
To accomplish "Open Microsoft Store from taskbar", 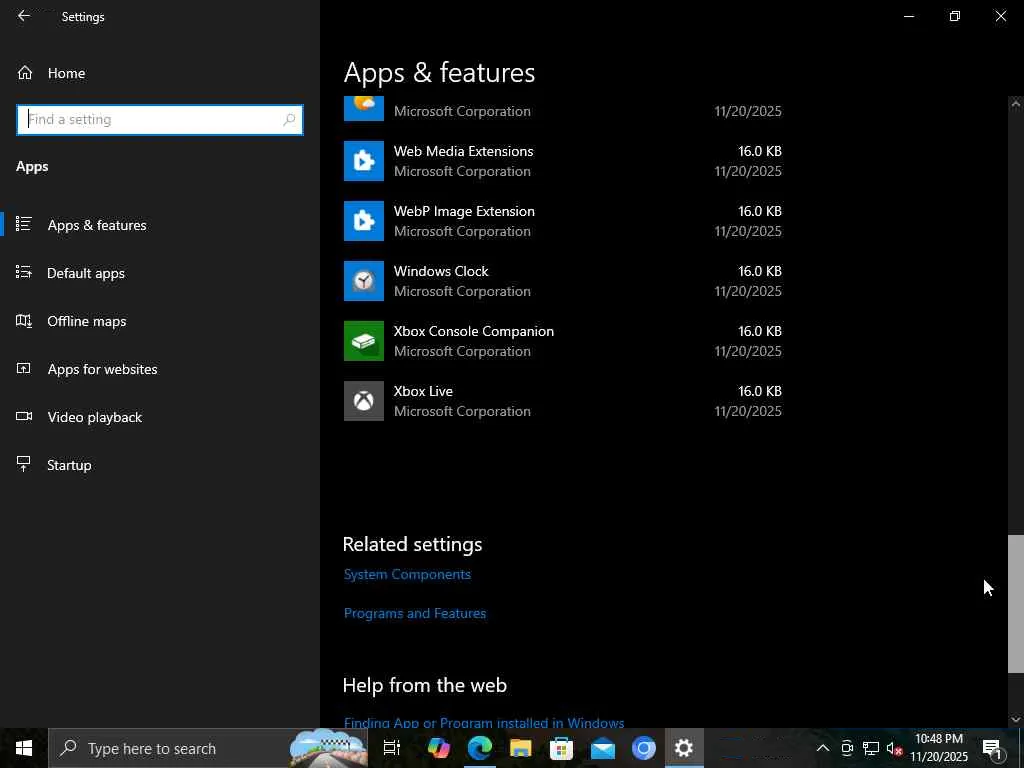I will pos(561,748).
